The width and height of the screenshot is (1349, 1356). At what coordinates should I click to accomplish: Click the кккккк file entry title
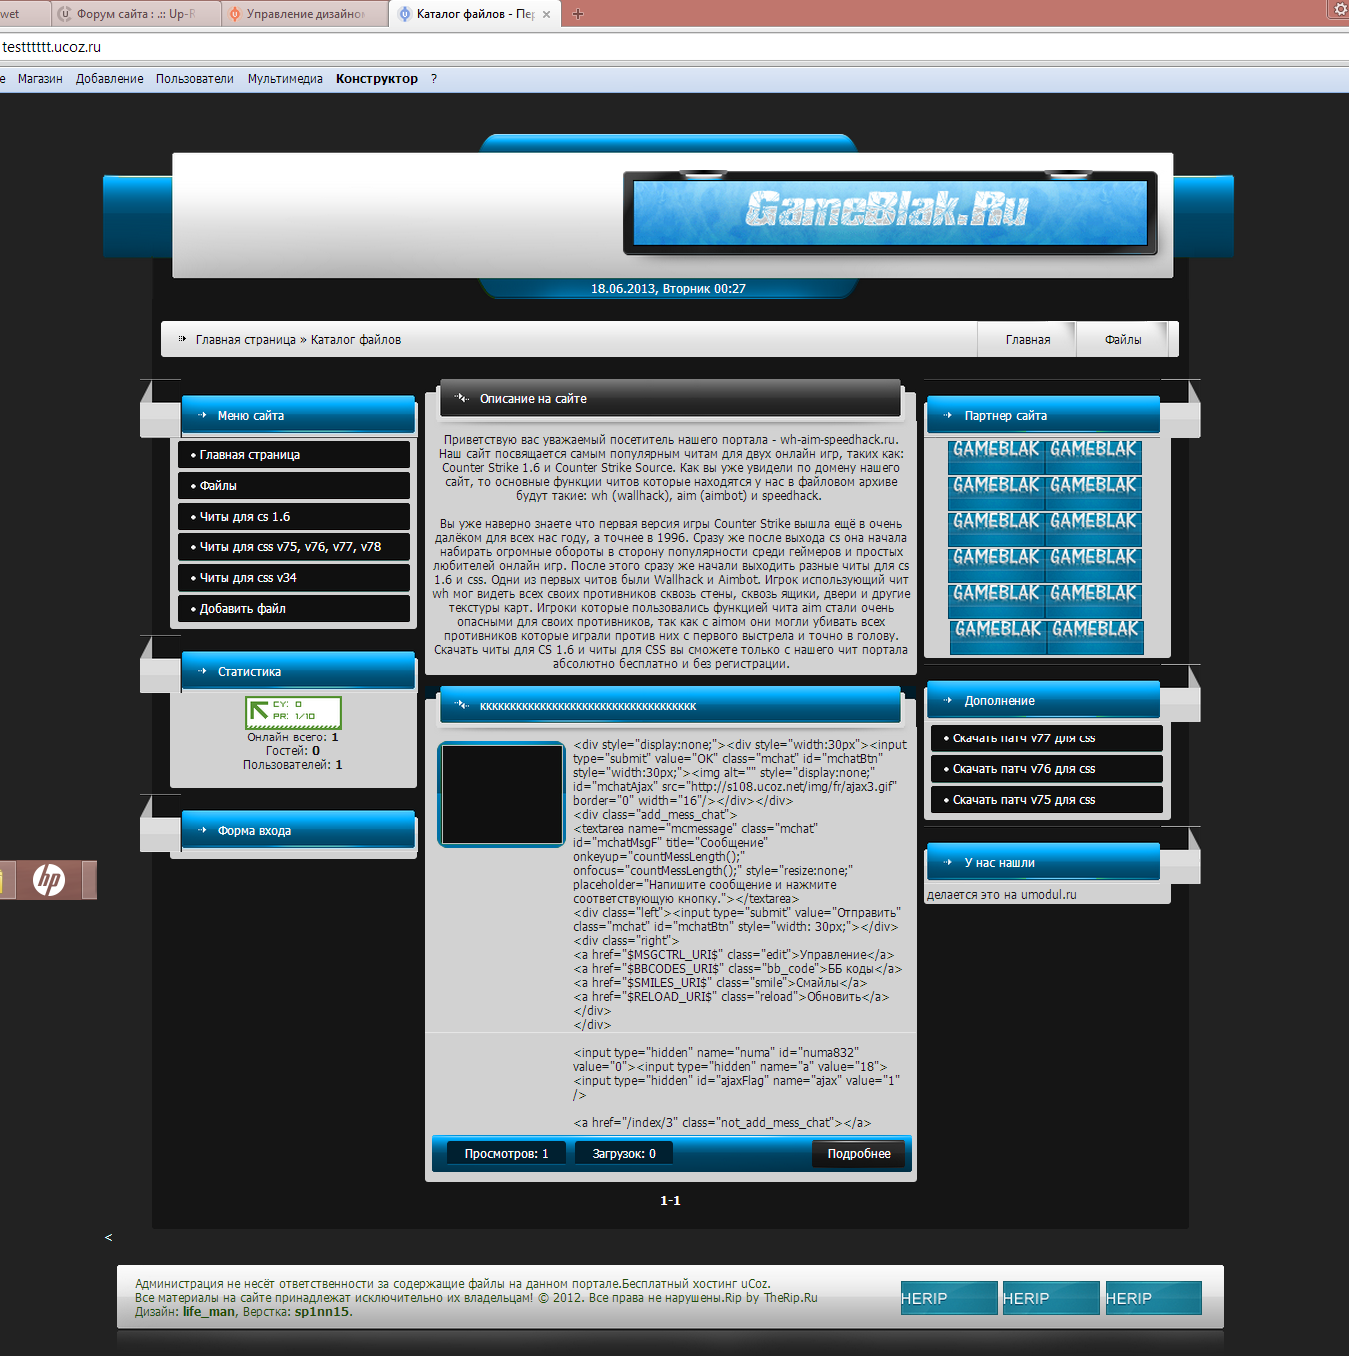(588, 706)
